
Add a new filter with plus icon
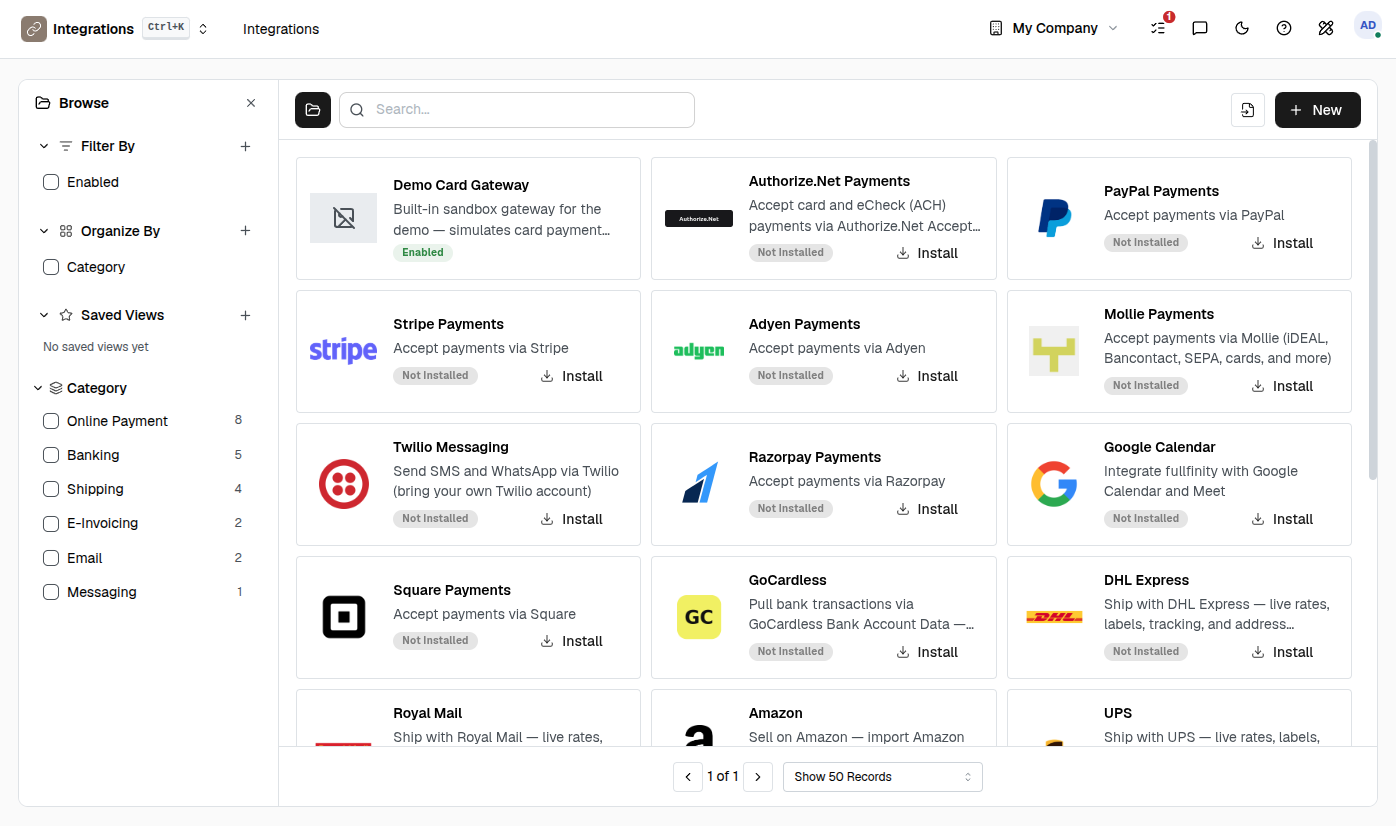coord(245,146)
